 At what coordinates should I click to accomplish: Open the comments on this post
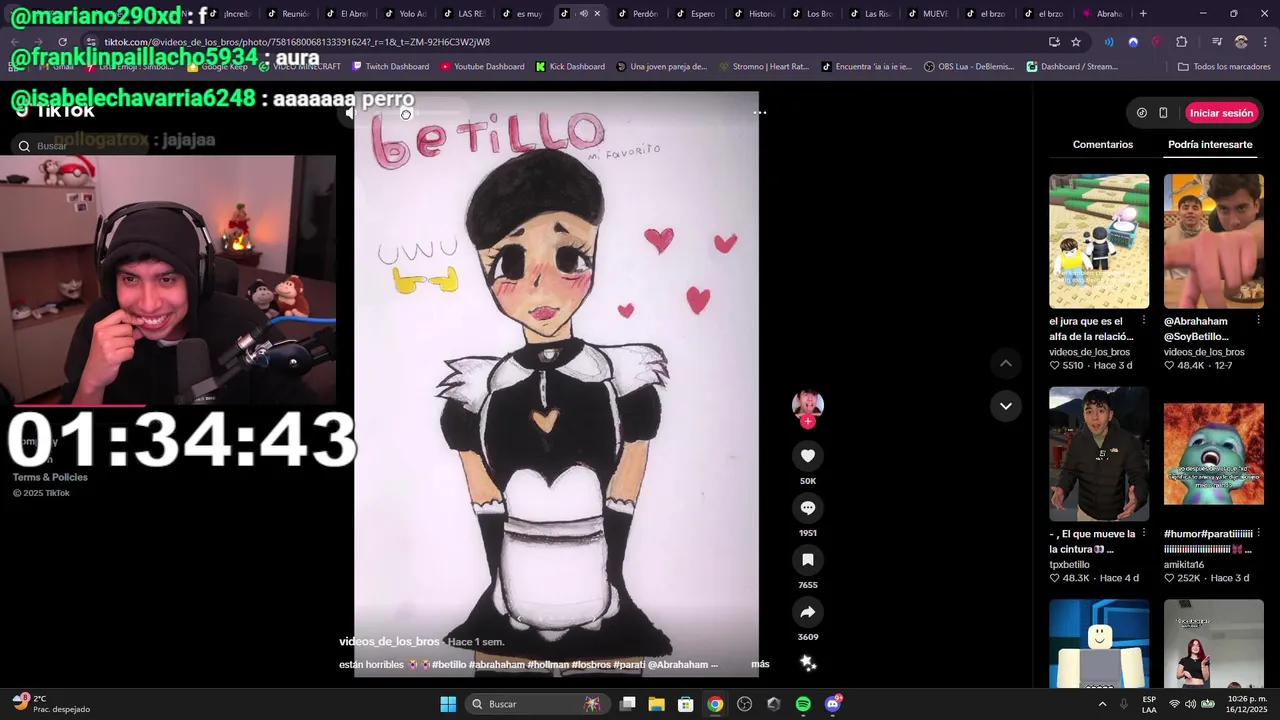tap(808, 508)
